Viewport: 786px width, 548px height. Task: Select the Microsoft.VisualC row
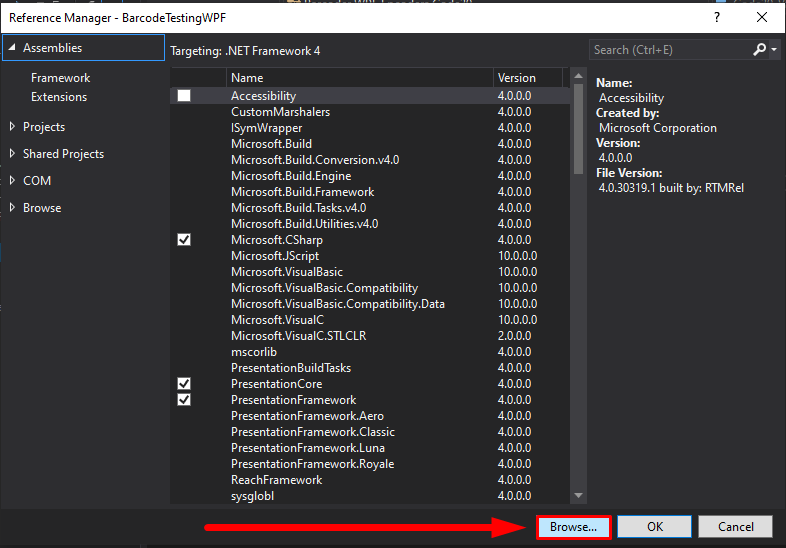coord(370,320)
